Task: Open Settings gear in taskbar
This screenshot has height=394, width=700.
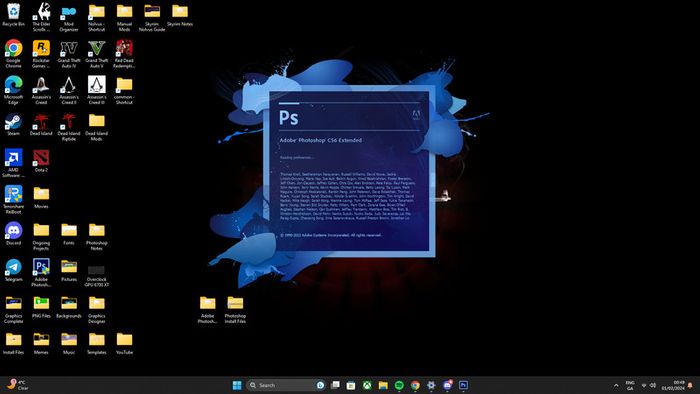Action: coord(431,385)
